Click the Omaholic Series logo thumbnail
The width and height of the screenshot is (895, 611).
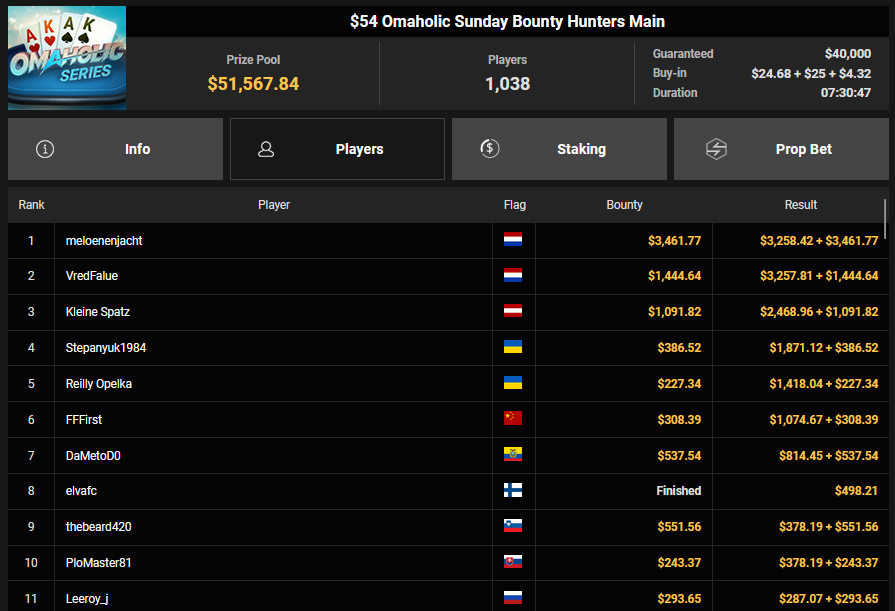67,57
